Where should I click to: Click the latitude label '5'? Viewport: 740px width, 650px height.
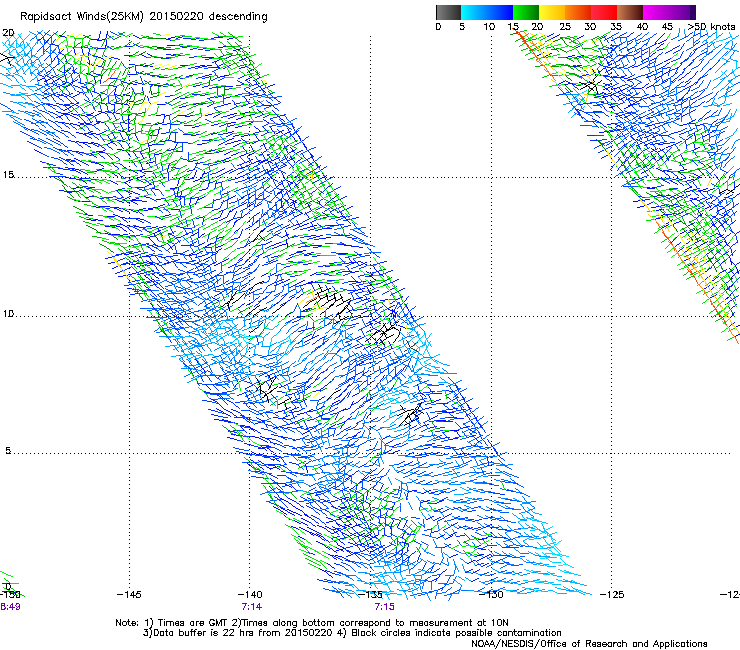[8, 451]
